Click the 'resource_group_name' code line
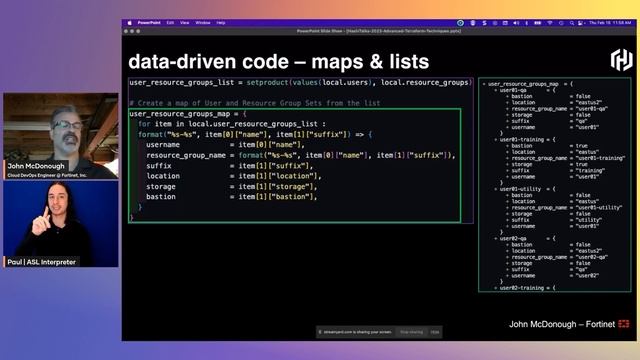 coord(301,156)
